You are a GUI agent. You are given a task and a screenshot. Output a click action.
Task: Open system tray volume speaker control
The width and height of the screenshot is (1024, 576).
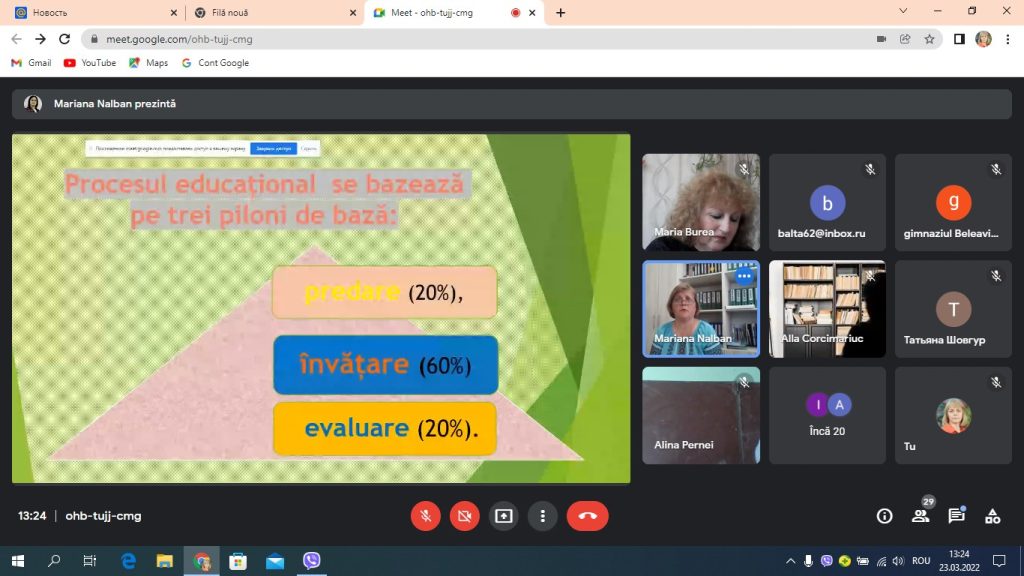pos(898,561)
